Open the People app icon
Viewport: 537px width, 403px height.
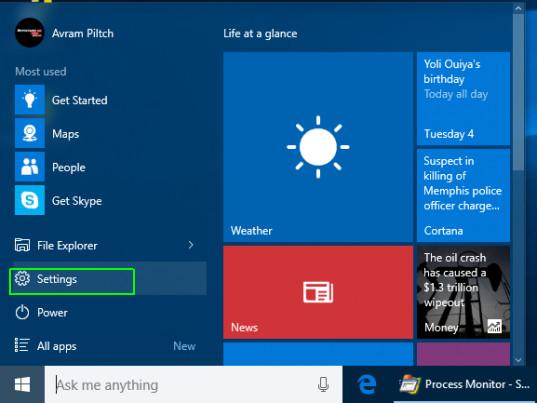(30, 167)
